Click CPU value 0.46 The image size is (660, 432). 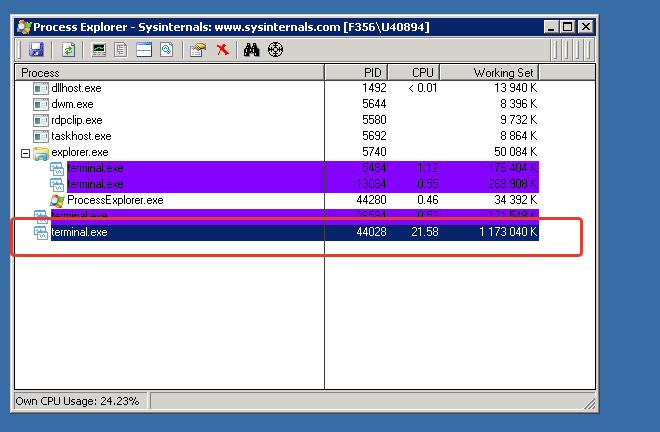click(x=428, y=200)
